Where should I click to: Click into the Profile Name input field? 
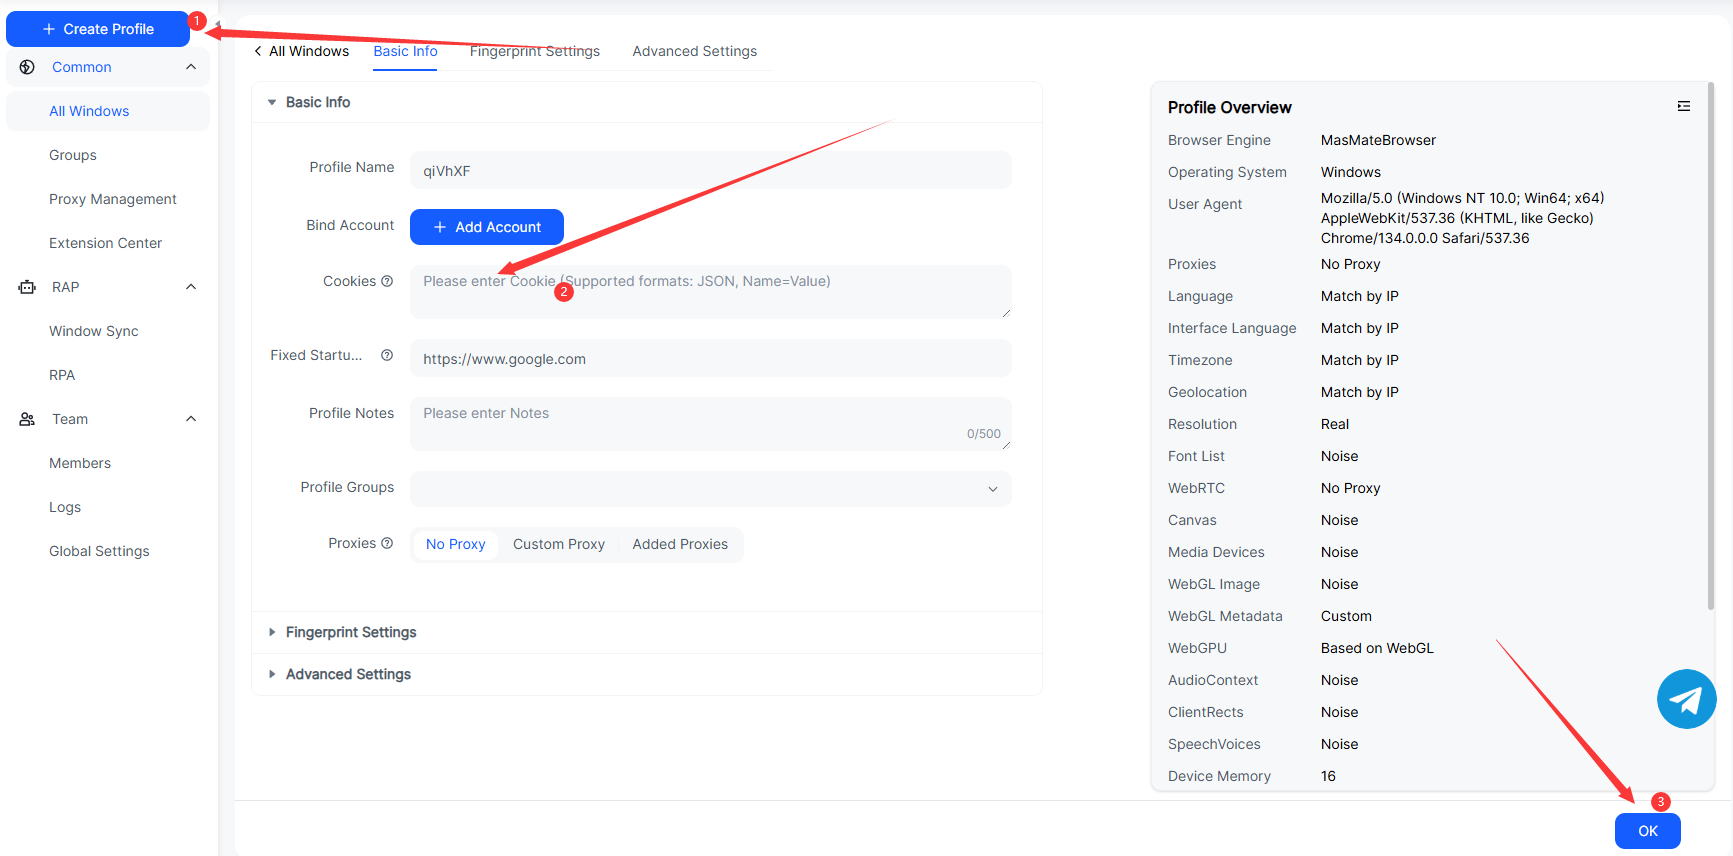(710, 170)
